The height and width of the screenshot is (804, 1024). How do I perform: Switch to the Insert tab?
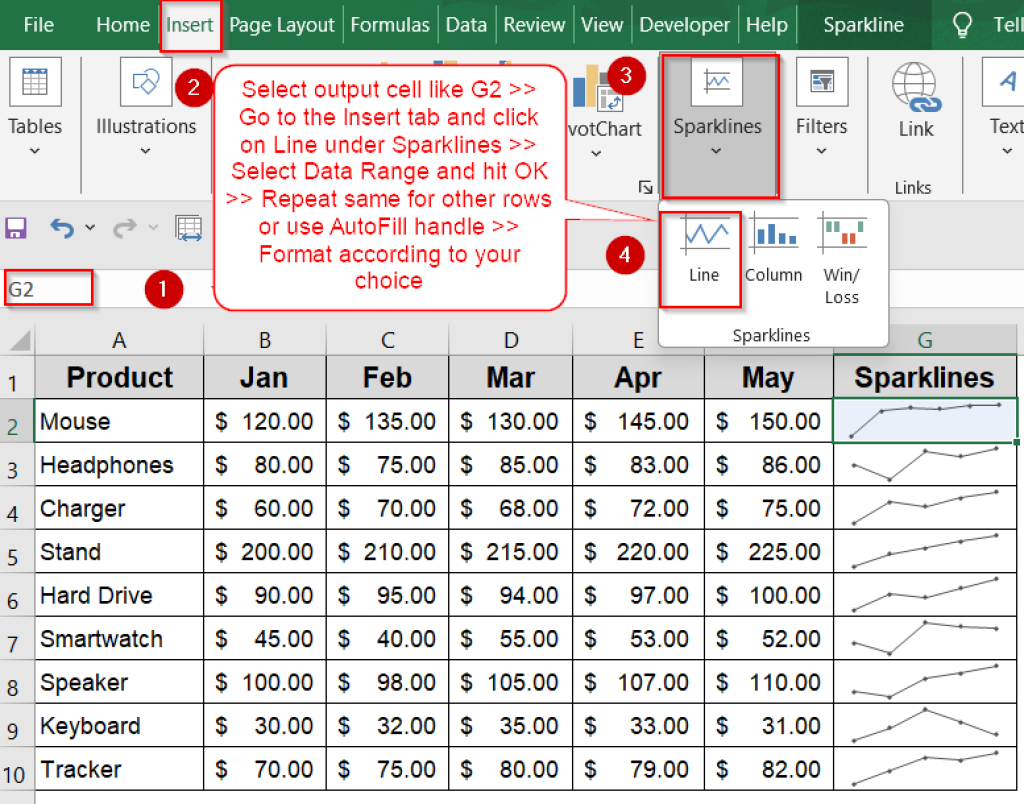point(190,25)
